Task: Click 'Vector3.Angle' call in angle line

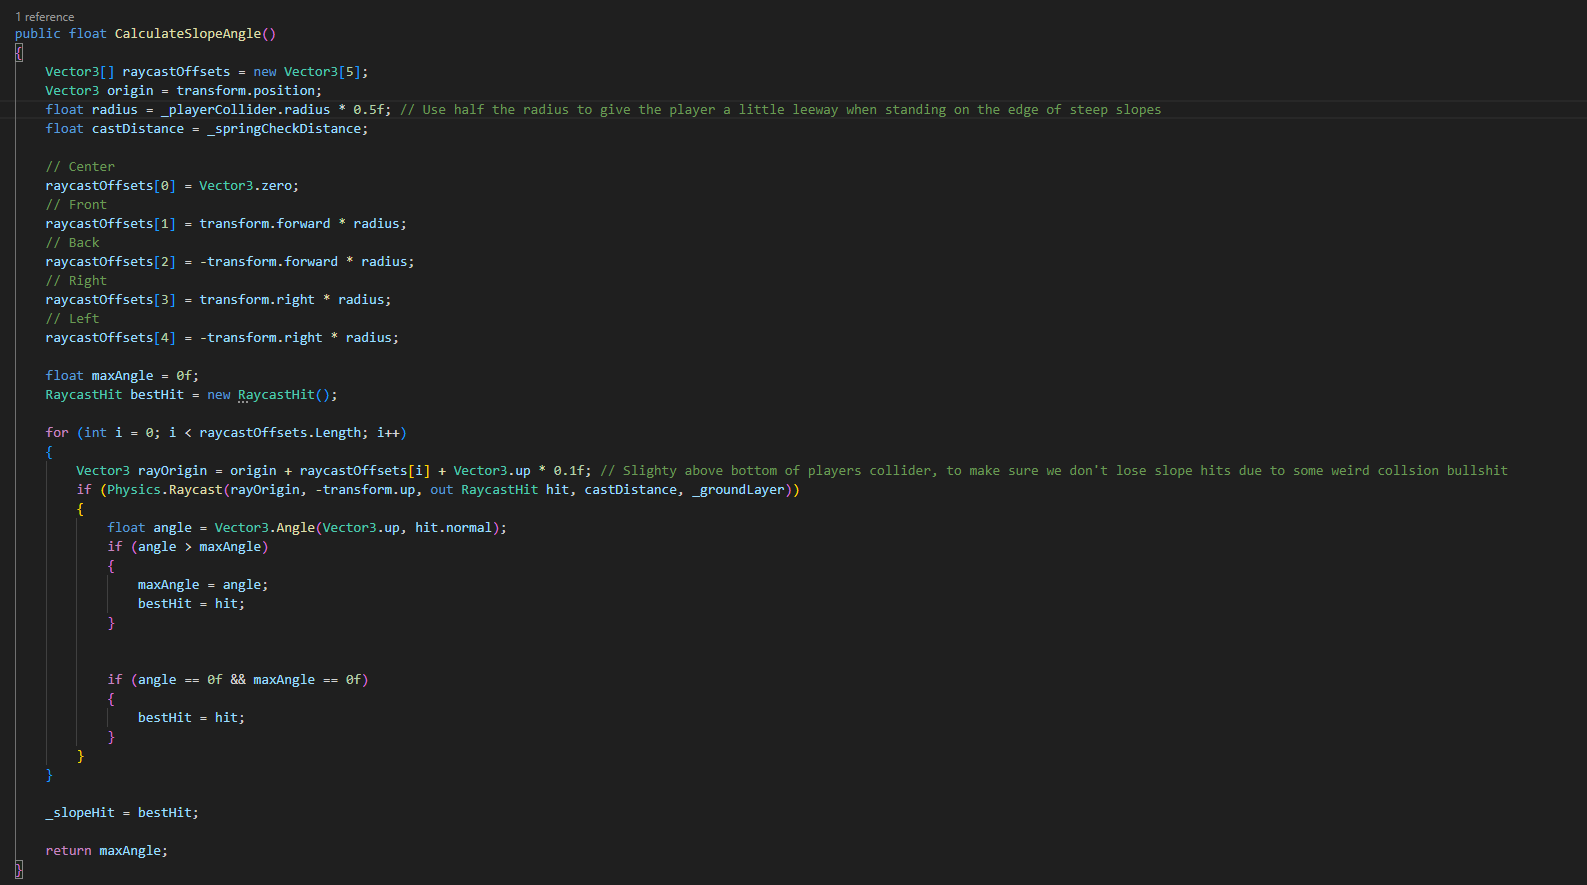Action: click(x=265, y=528)
